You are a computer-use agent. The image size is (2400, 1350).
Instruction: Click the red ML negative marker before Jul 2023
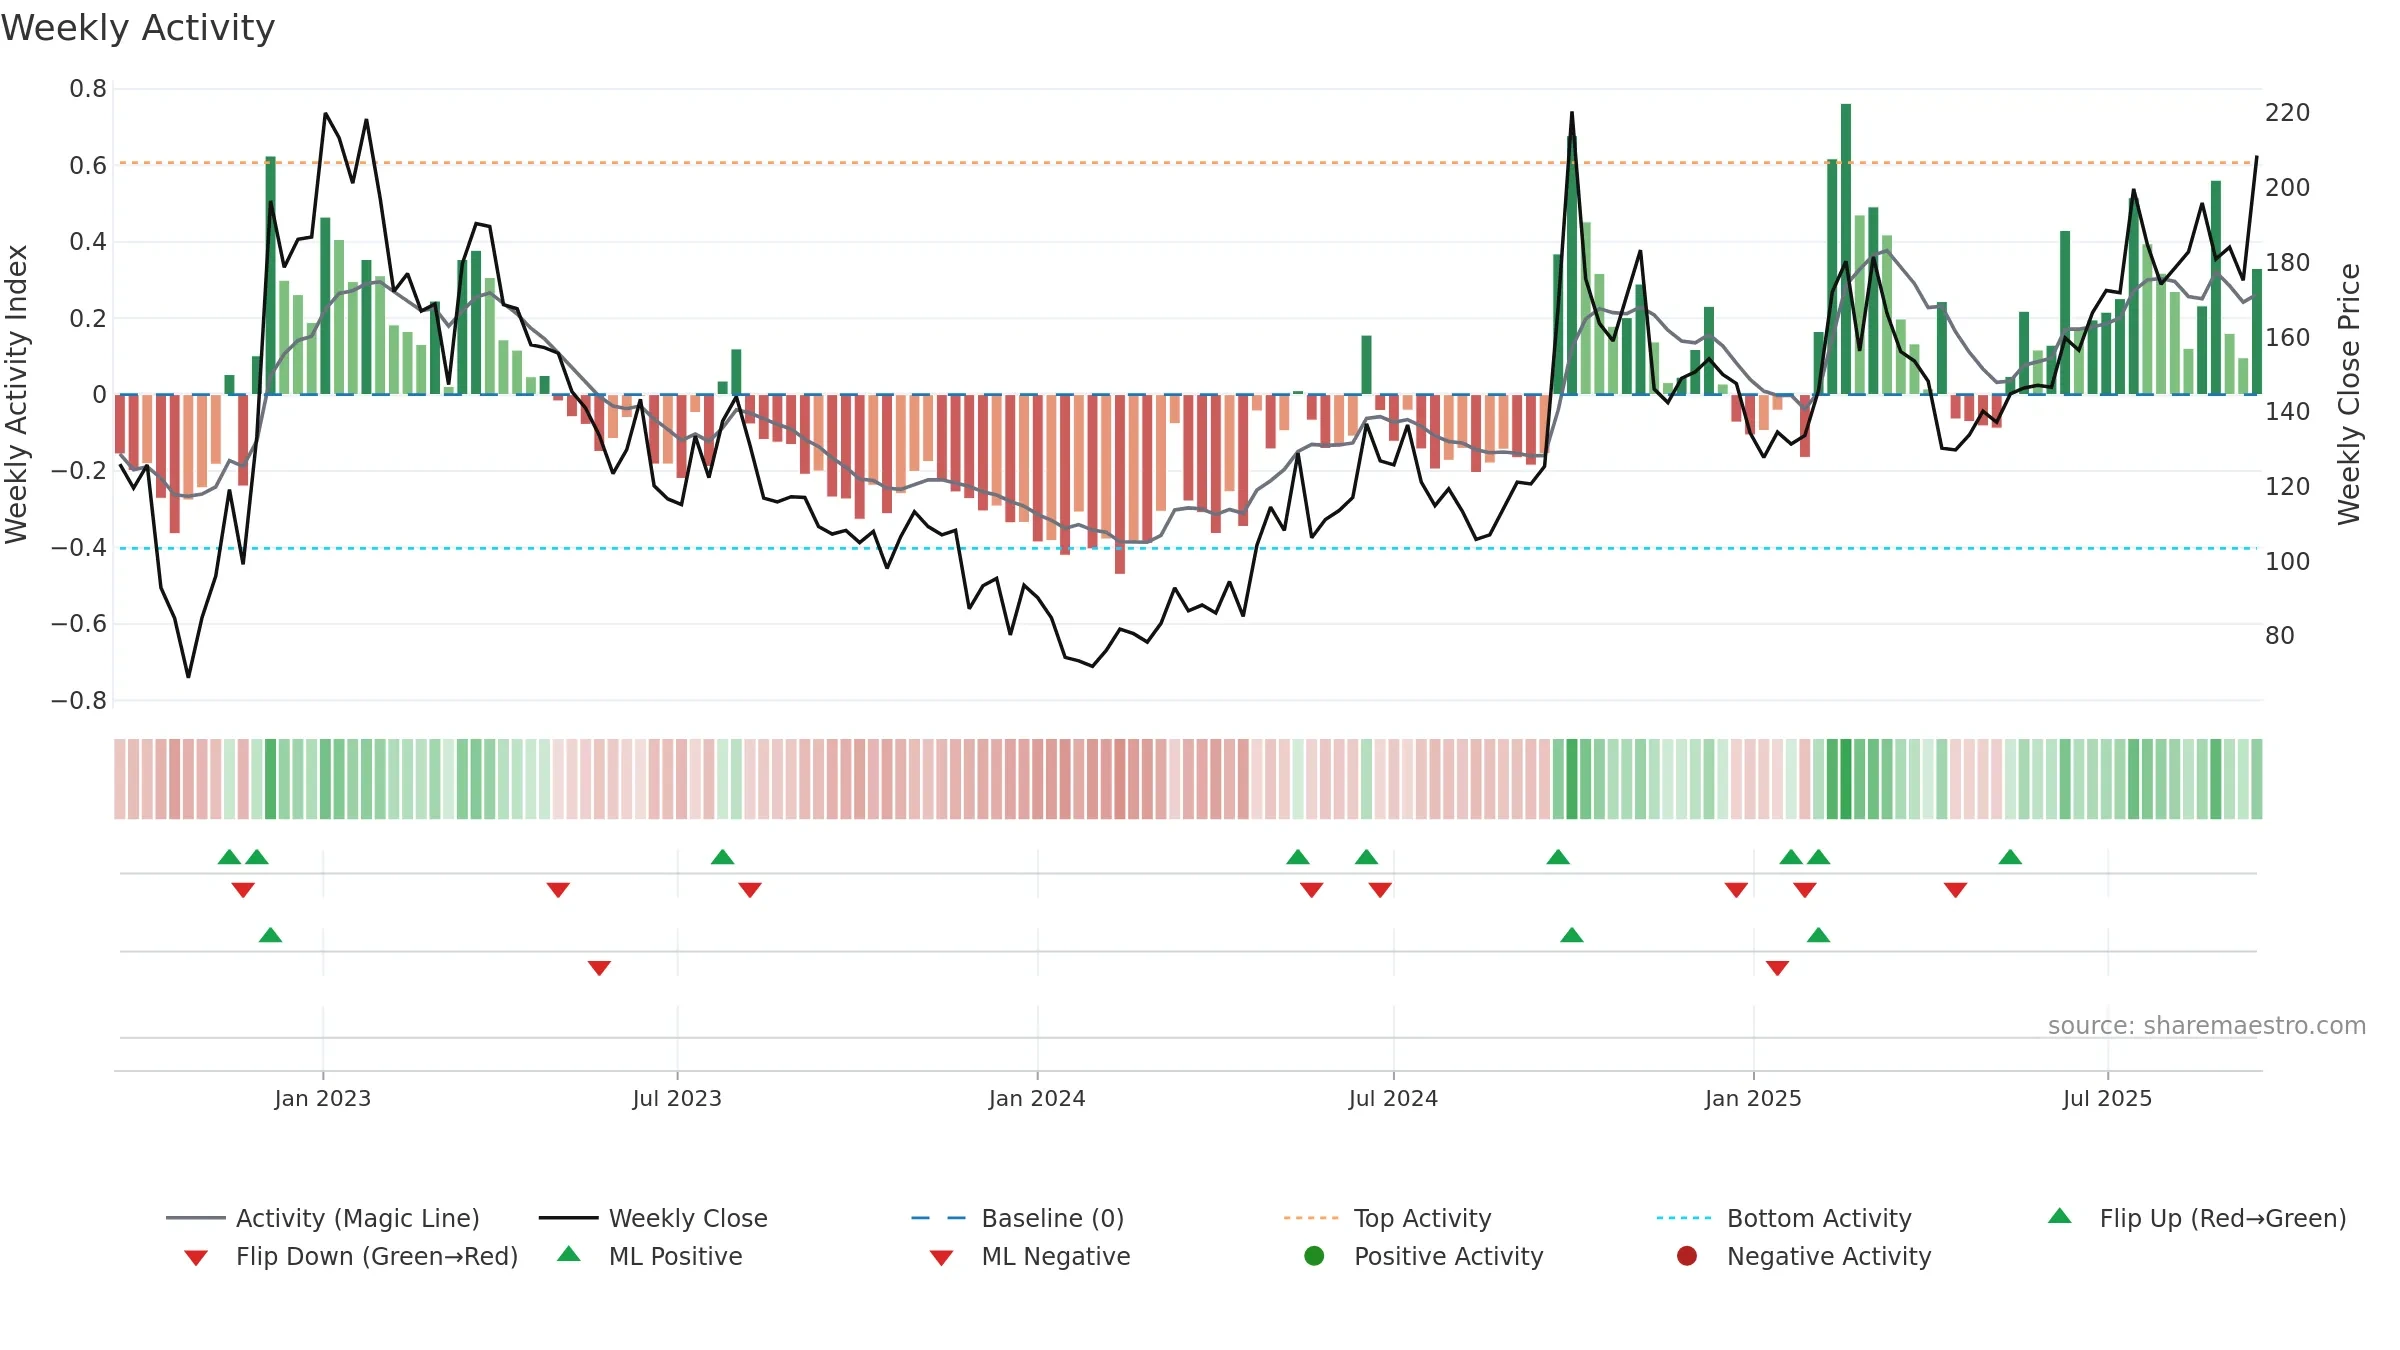[x=599, y=968]
